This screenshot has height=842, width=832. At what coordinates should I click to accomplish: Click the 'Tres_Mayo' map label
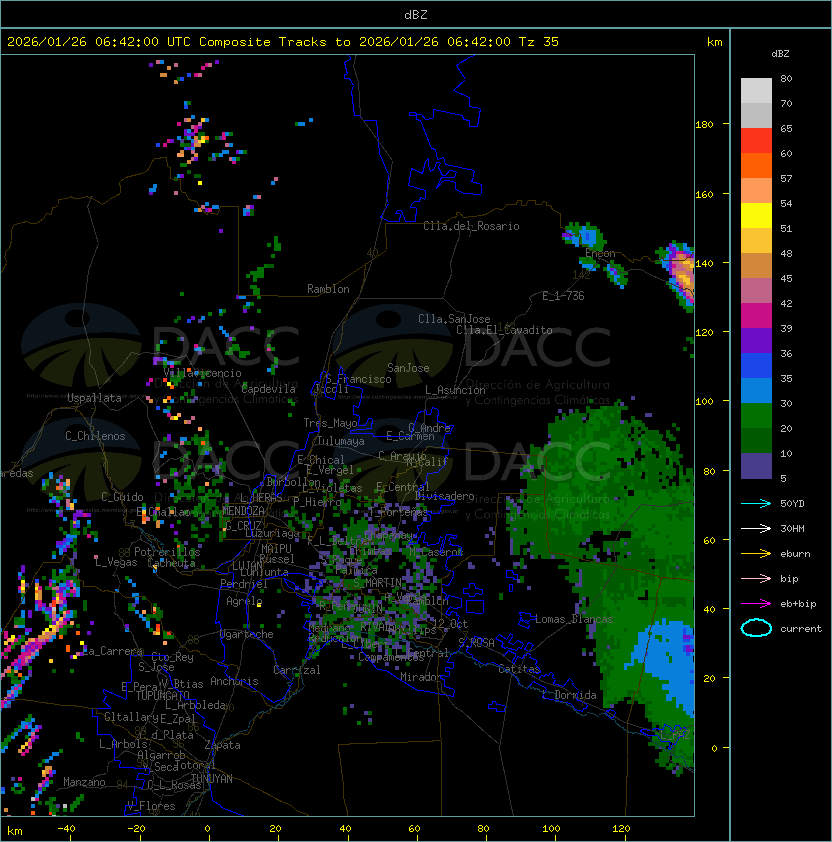[330, 423]
